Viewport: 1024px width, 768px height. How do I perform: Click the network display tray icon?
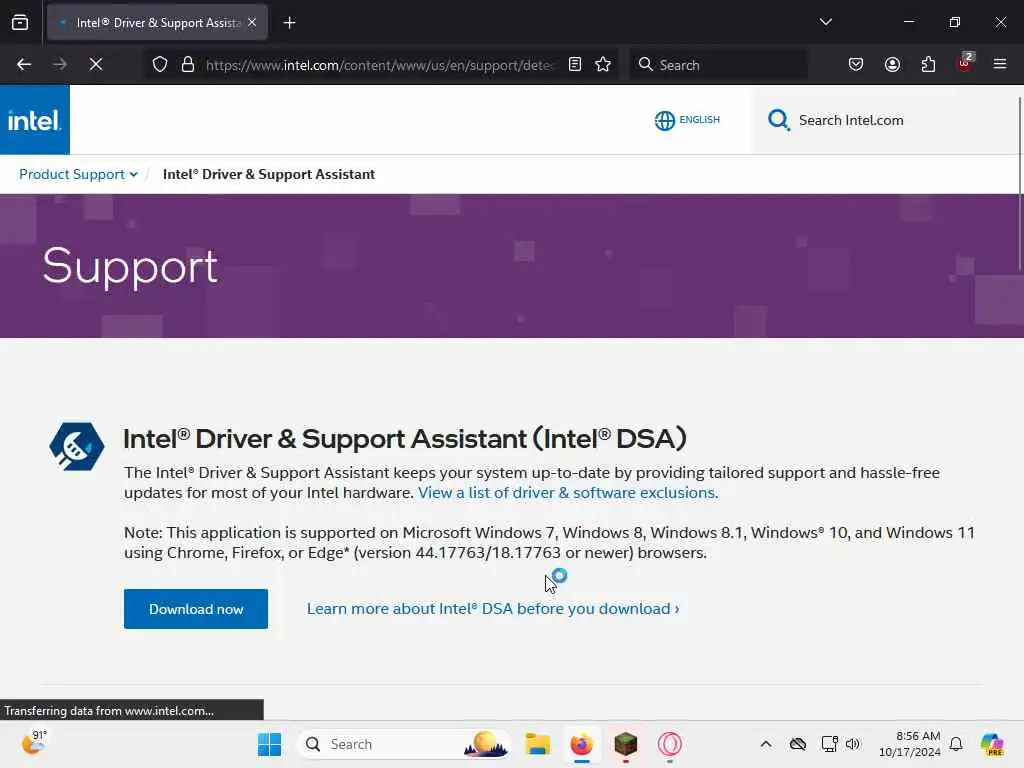(x=829, y=744)
